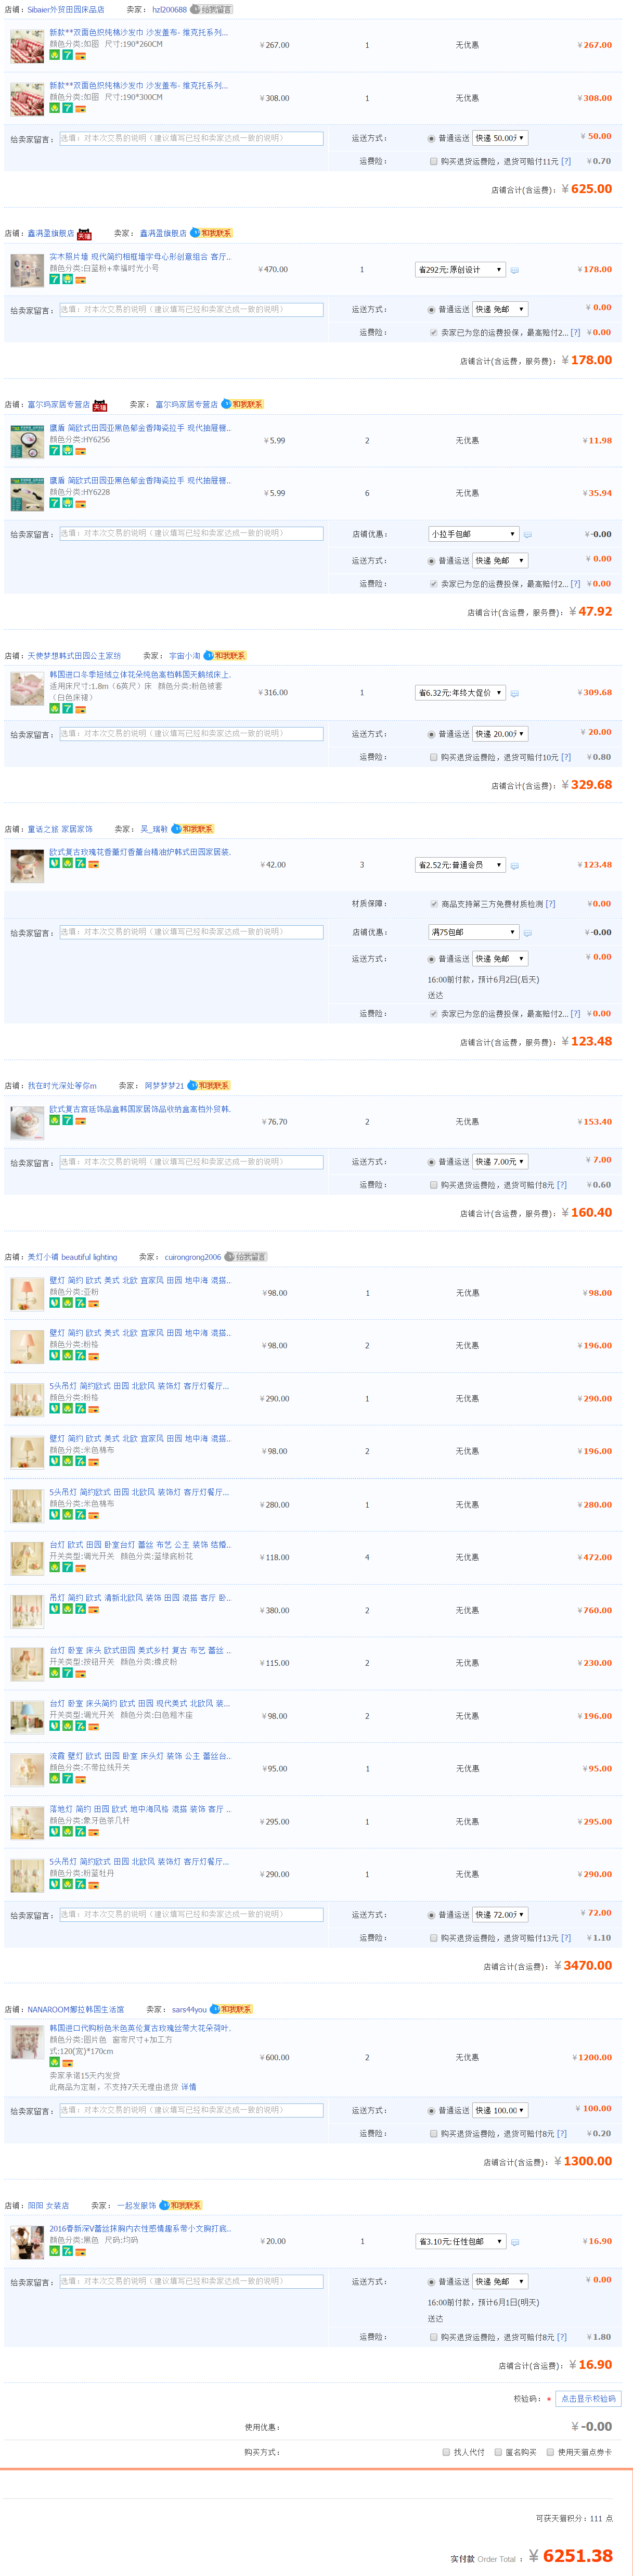Image resolution: width=633 pixels, height=2576 pixels.
Task: Open 快递 50.00 shipping dropdown for Sibaier store
Action: pyautogui.click(x=499, y=138)
